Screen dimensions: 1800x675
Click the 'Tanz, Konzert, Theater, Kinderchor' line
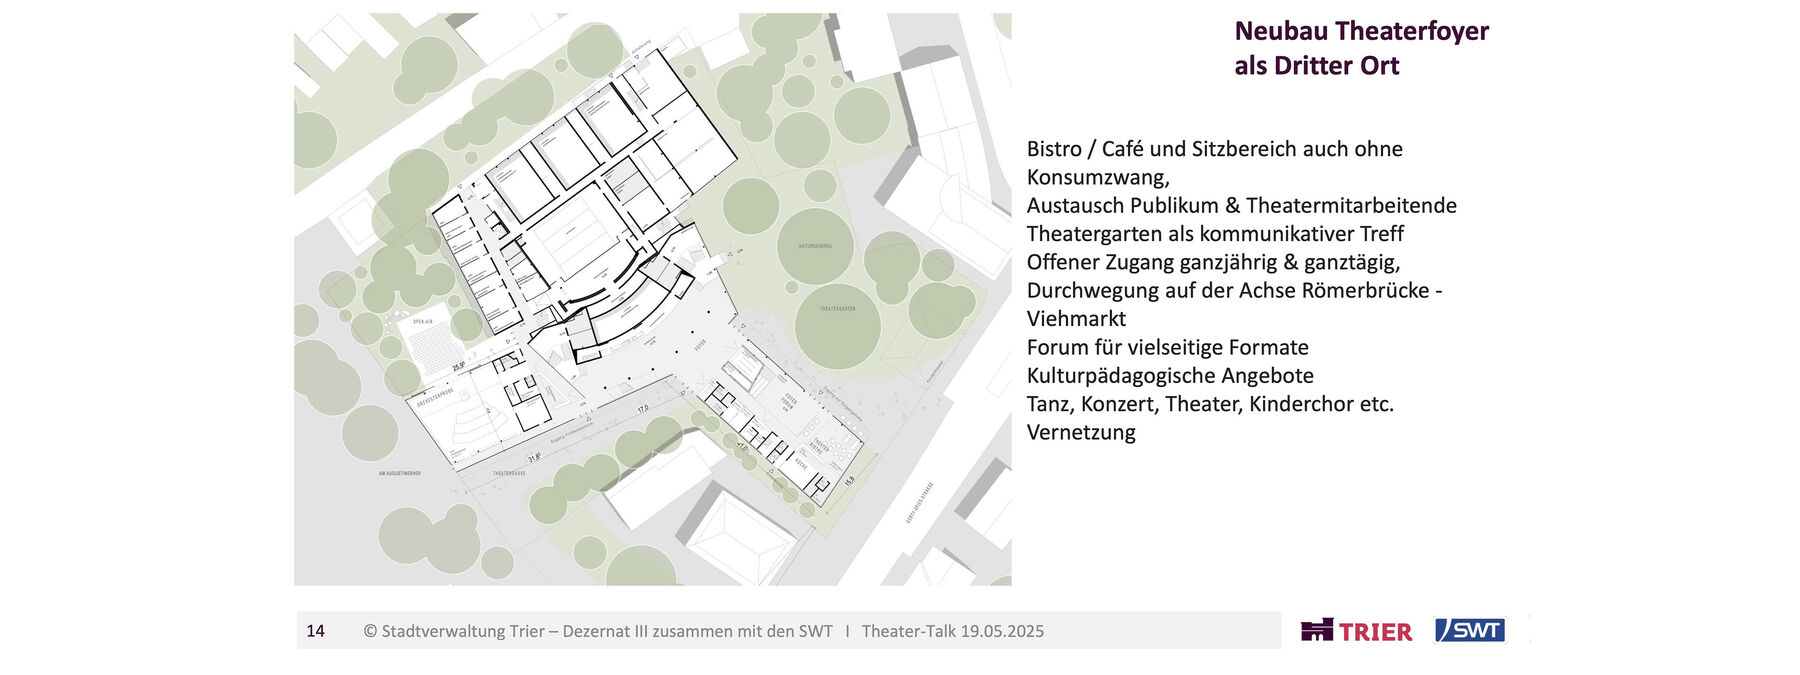pos(1210,404)
